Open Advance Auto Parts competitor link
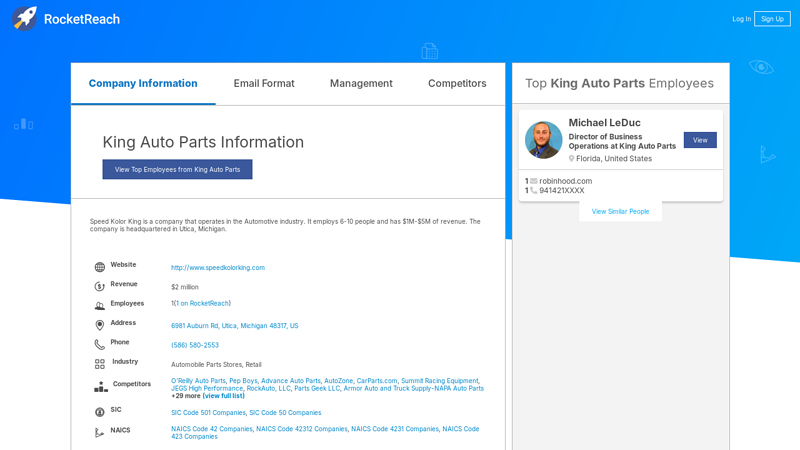The width and height of the screenshot is (800, 450). (x=291, y=381)
